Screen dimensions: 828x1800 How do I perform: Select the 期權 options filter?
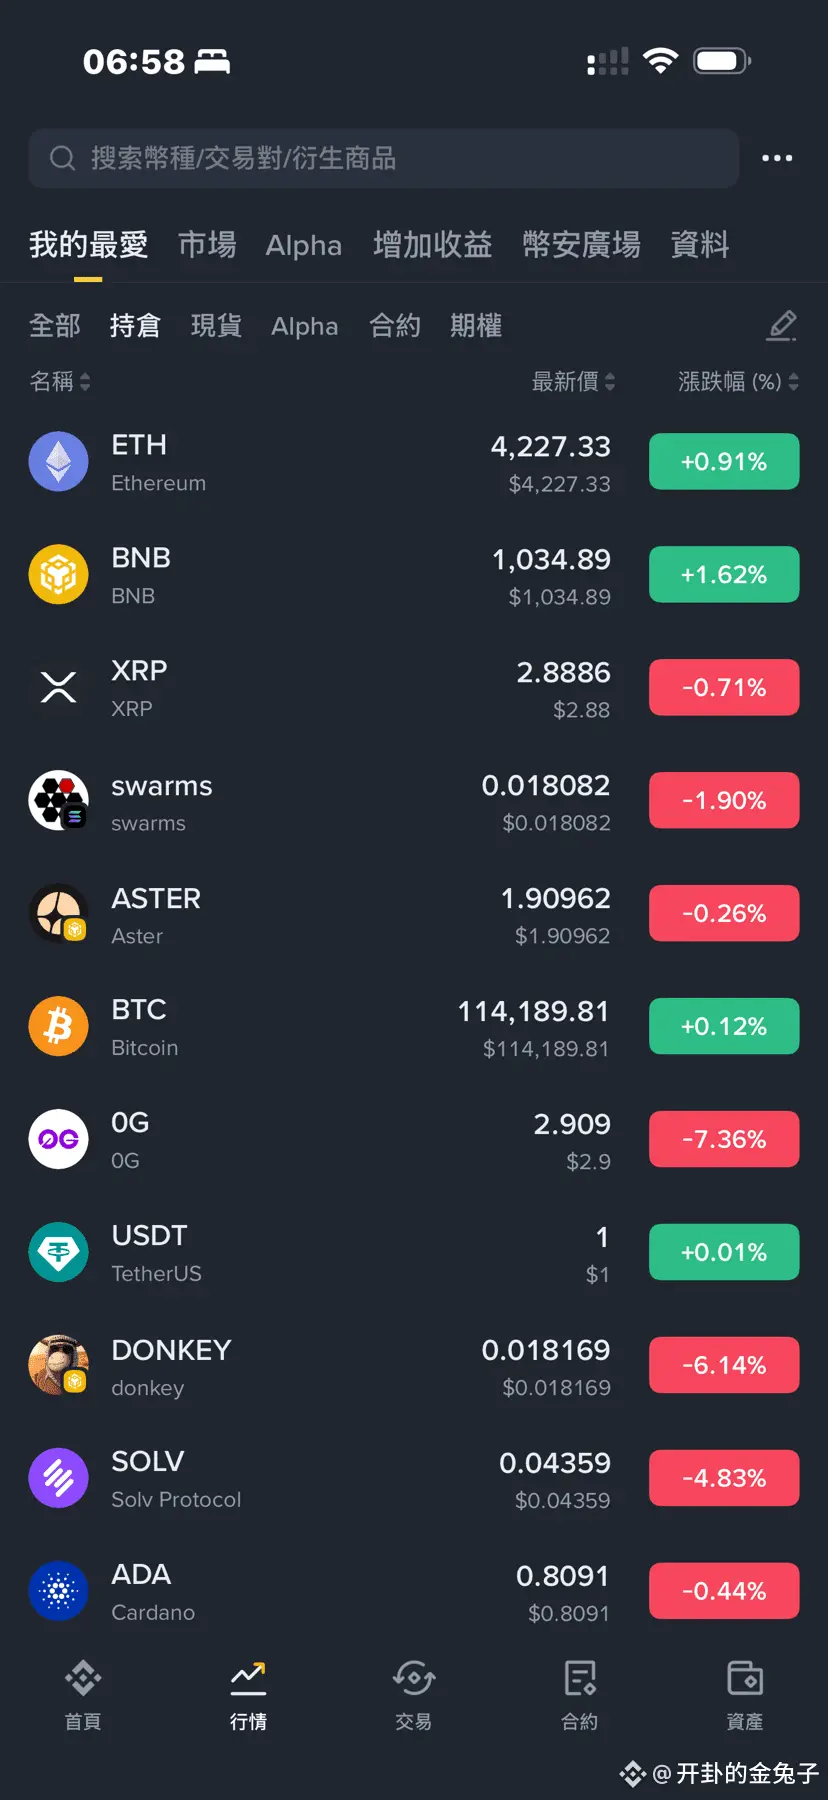click(476, 326)
